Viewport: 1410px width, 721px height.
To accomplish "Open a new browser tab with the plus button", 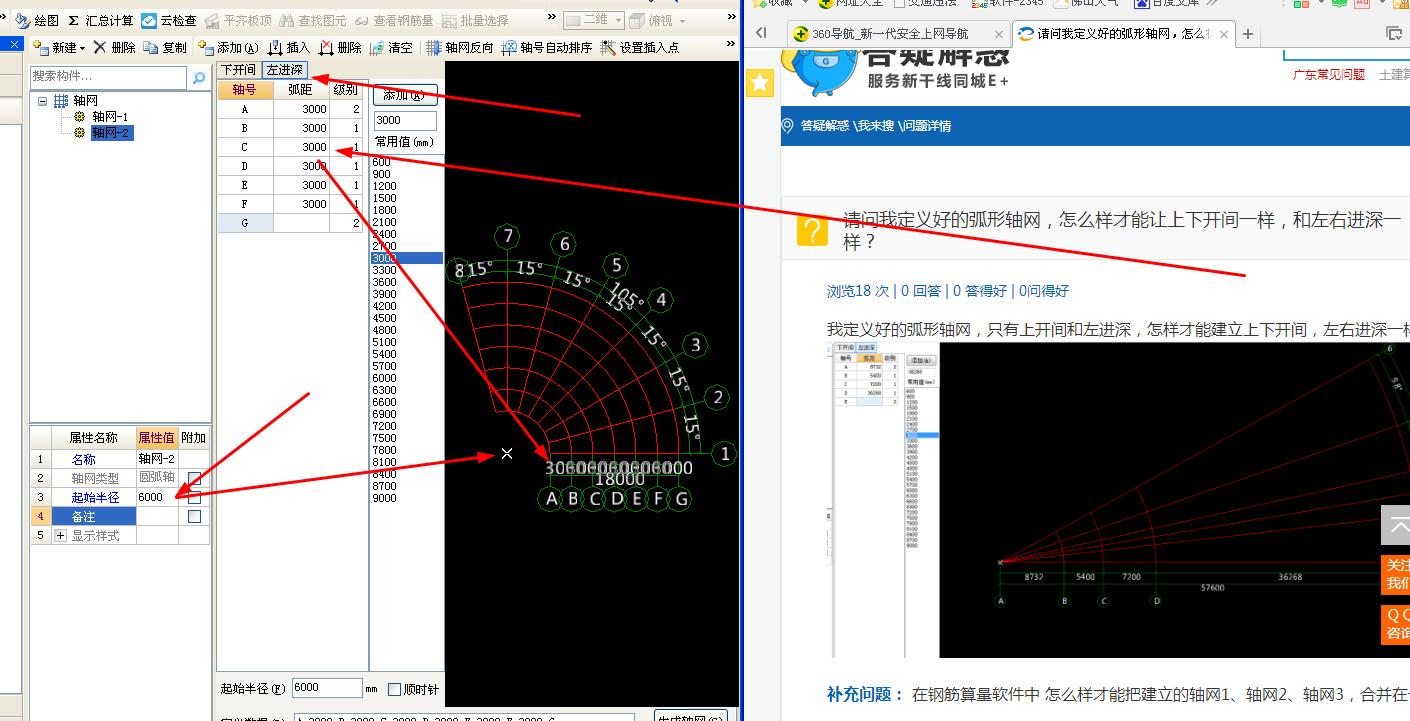I will click(x=1248, y=34).
